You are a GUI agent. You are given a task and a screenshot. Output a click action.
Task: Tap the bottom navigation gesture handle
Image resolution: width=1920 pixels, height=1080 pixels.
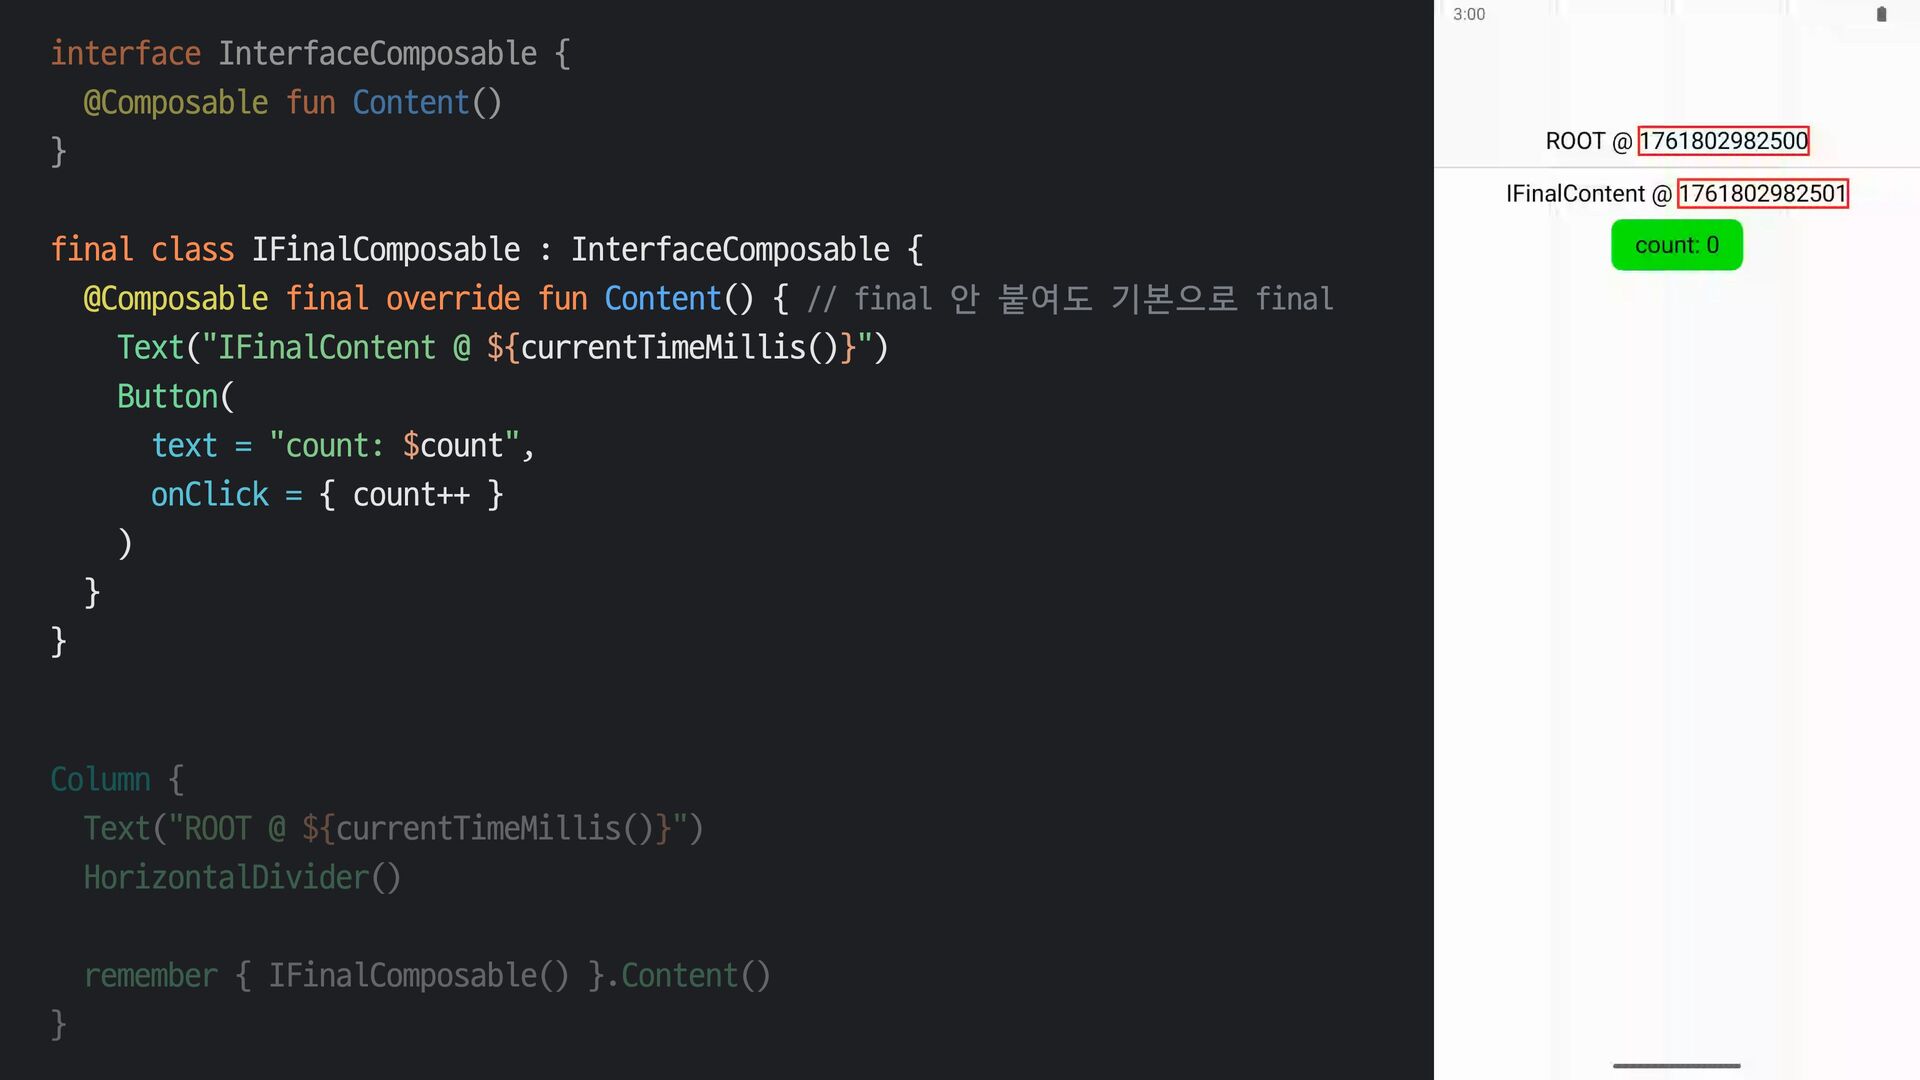pyautogui.click(x=1676, y=1066)
